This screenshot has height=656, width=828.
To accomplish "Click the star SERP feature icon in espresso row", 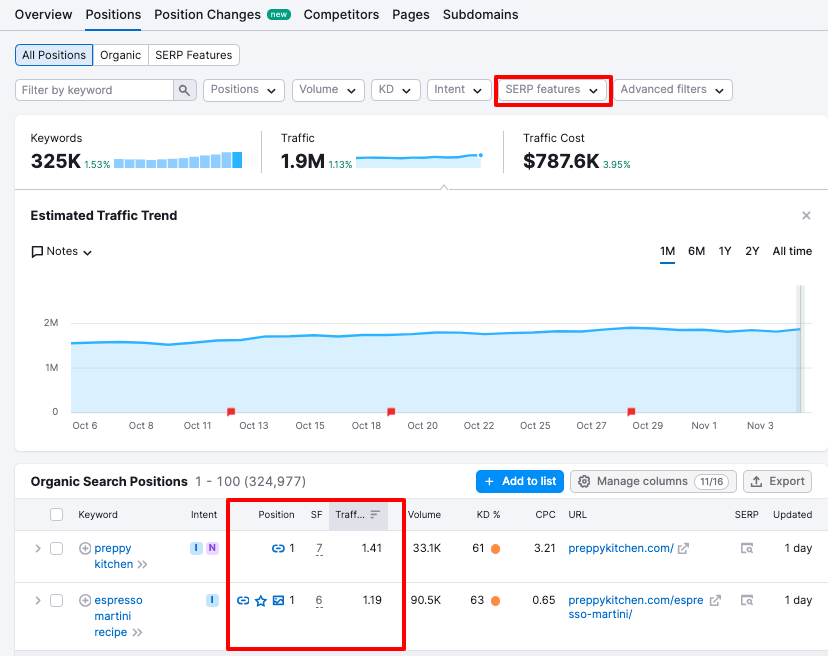I will [261, 601].
